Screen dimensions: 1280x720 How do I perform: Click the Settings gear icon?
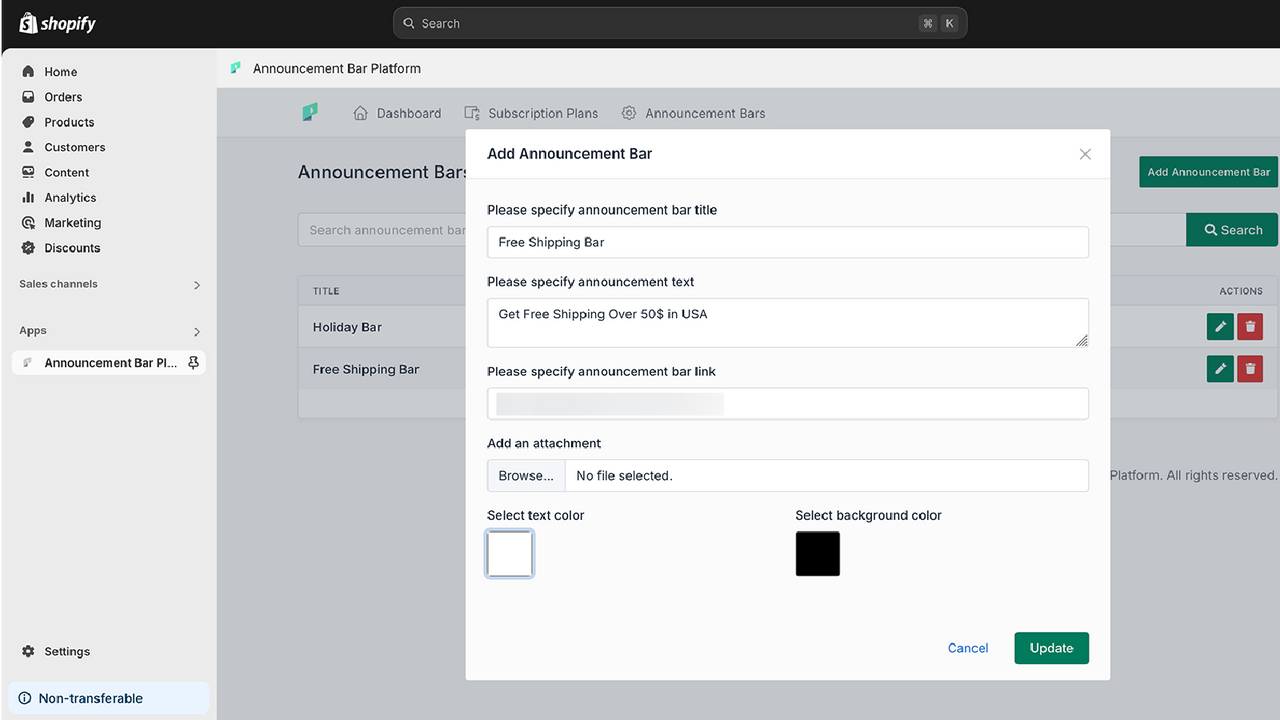point(28,652)
